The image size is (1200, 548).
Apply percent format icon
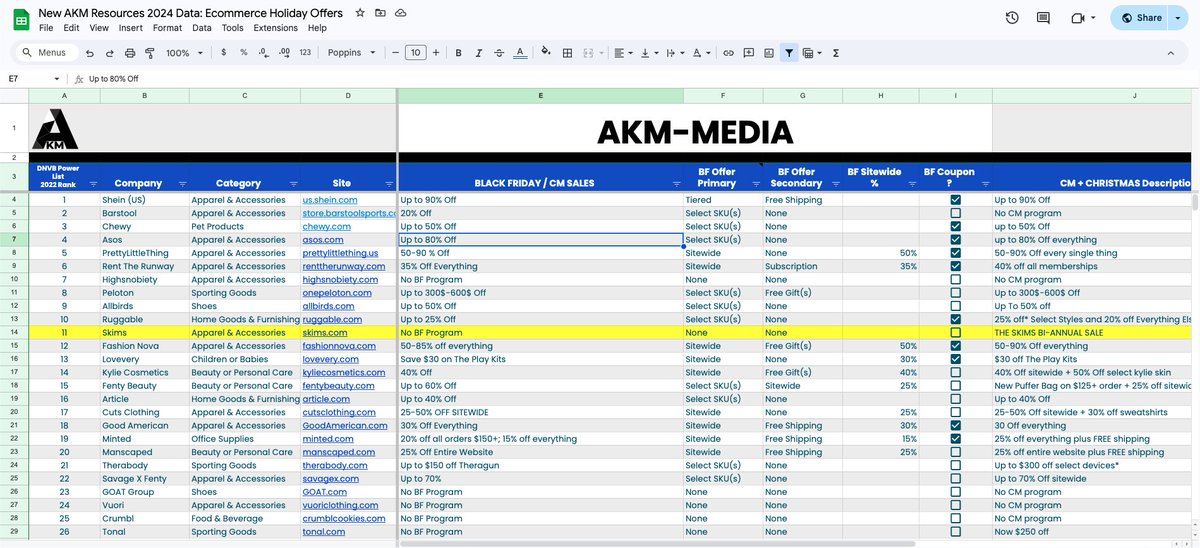coord(243,52)
